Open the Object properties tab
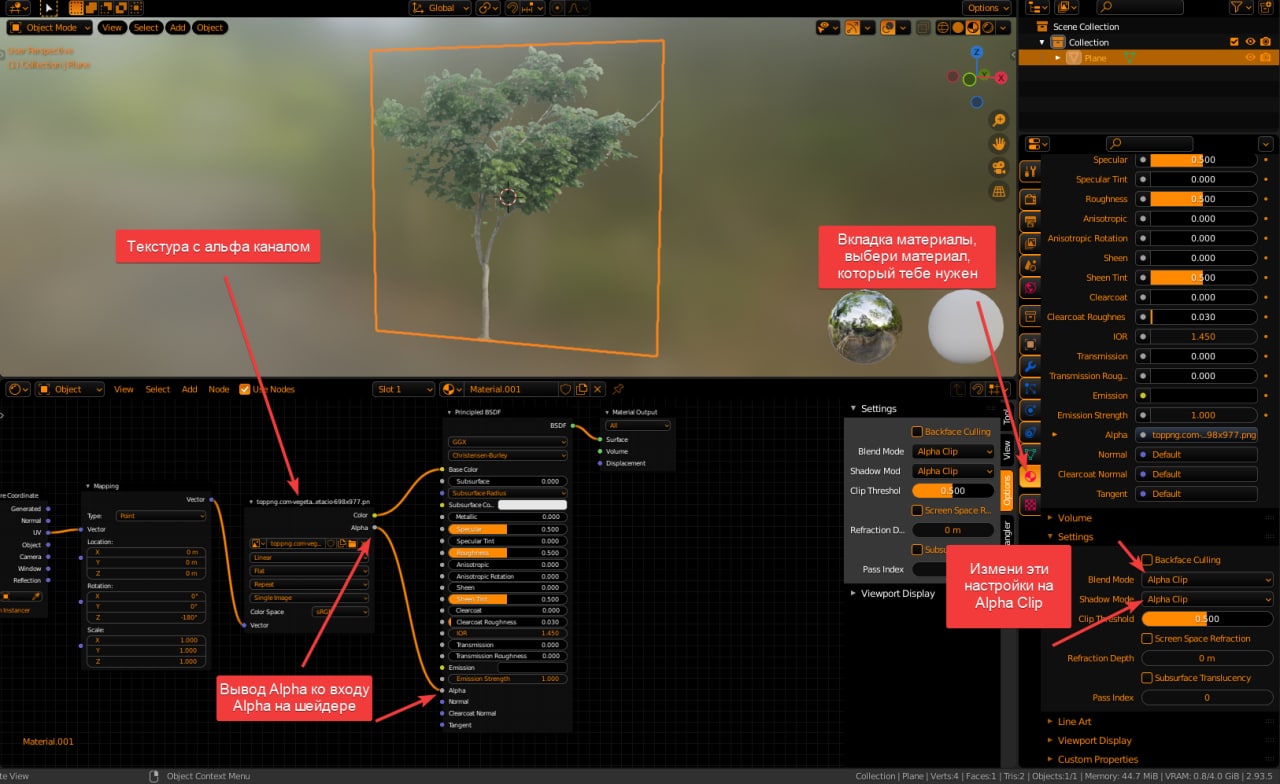Viewport: 1280px width, 784px height. 1030,344
